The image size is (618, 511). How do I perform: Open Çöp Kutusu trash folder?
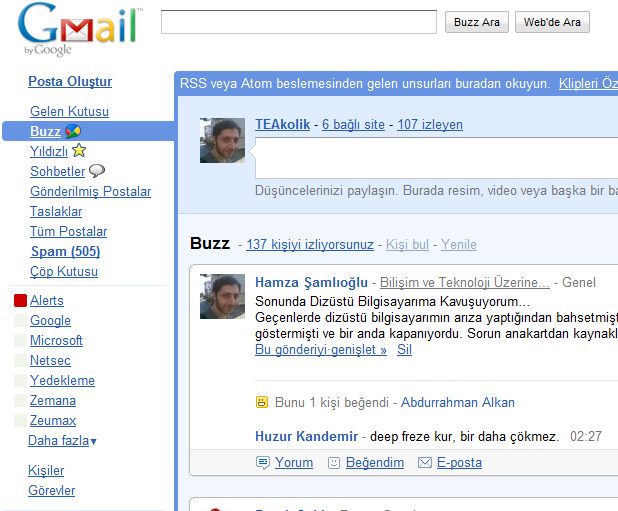coord(64,271)
